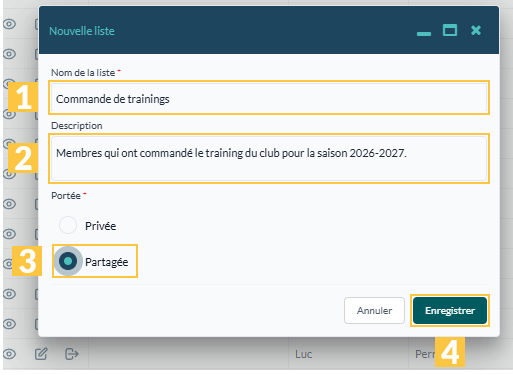513x375 pixels.
Task: View the Luc row via its eye icon
Action: (x=10, y=354)
